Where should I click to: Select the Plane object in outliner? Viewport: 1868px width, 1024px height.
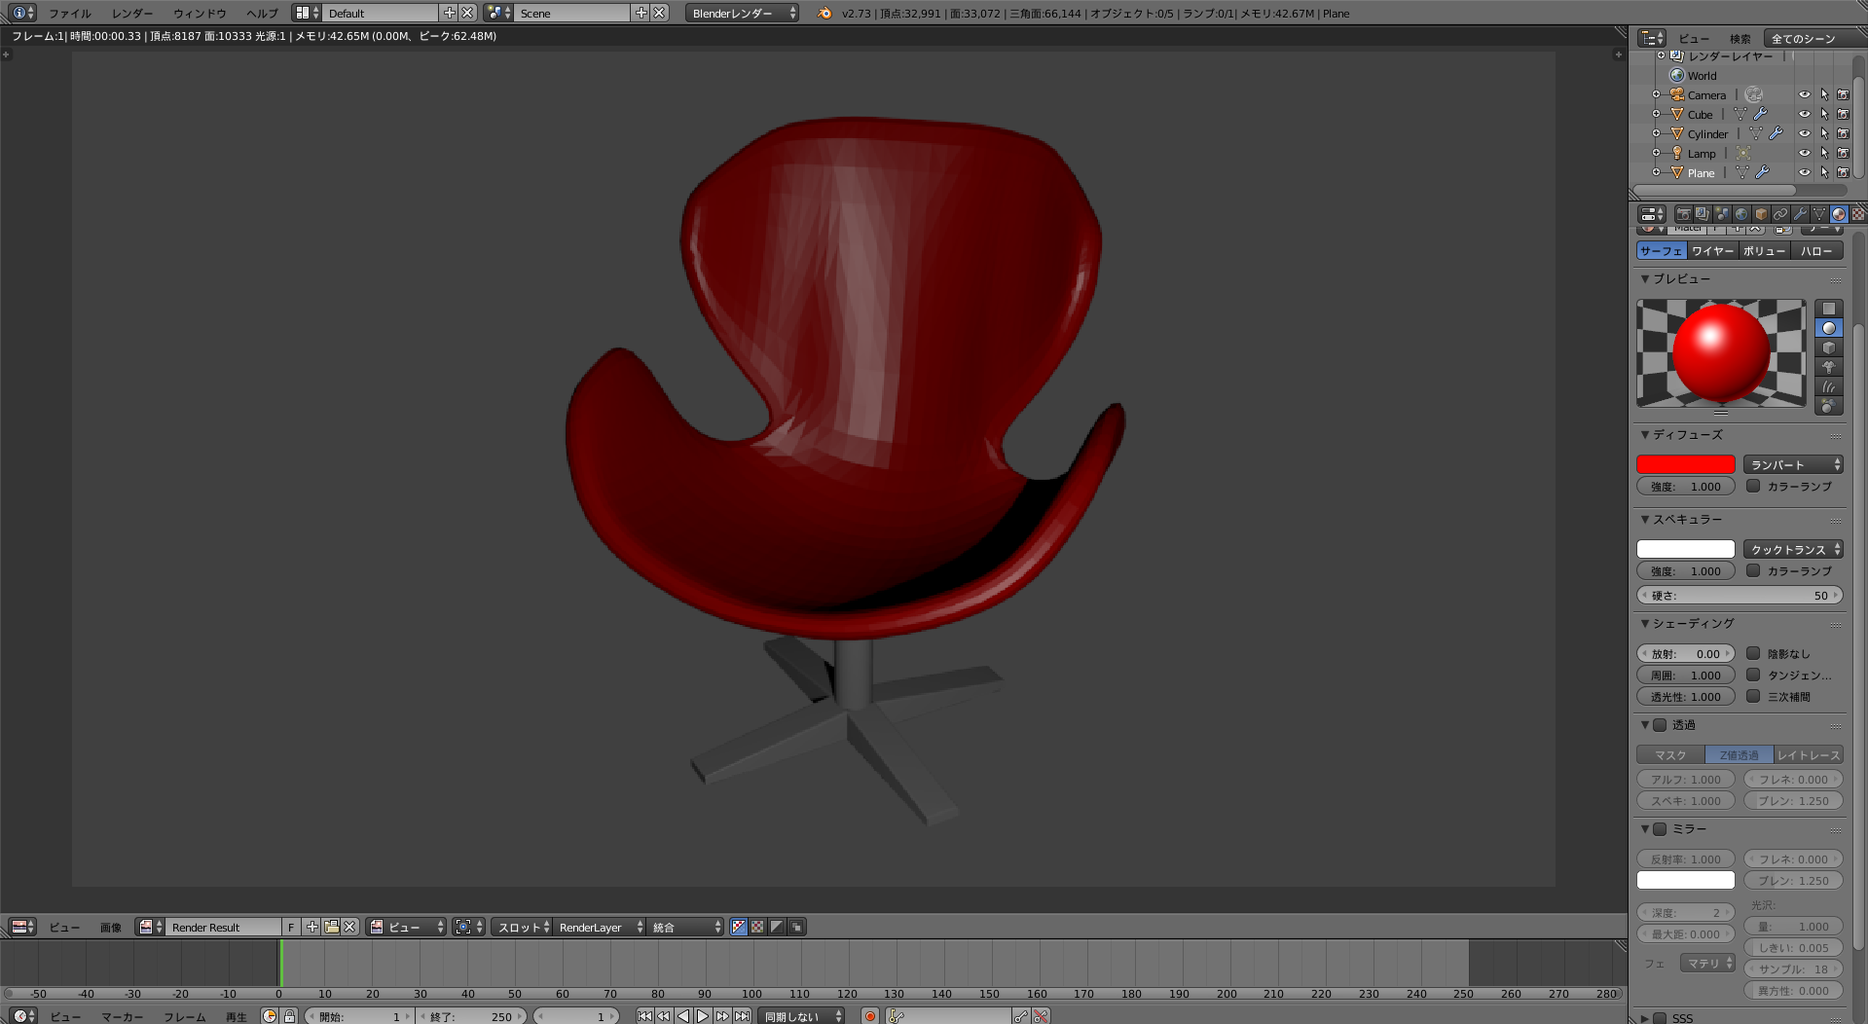(x=1701, y=173)
